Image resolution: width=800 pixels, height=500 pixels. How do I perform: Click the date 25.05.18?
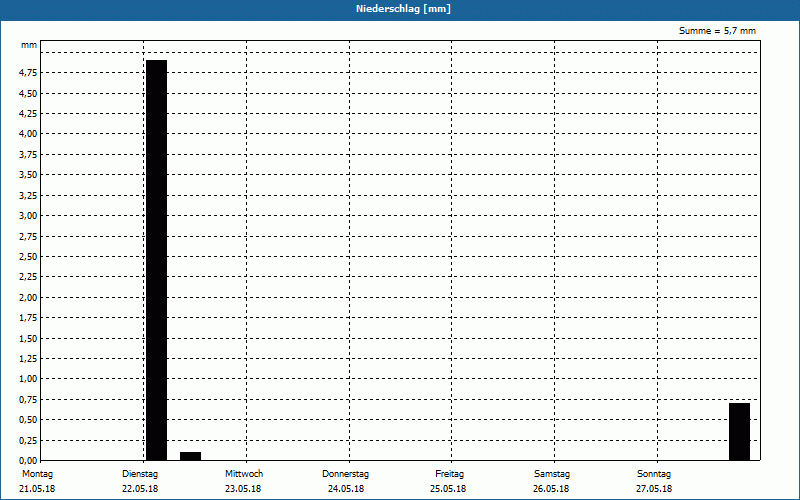coord(448,489)
